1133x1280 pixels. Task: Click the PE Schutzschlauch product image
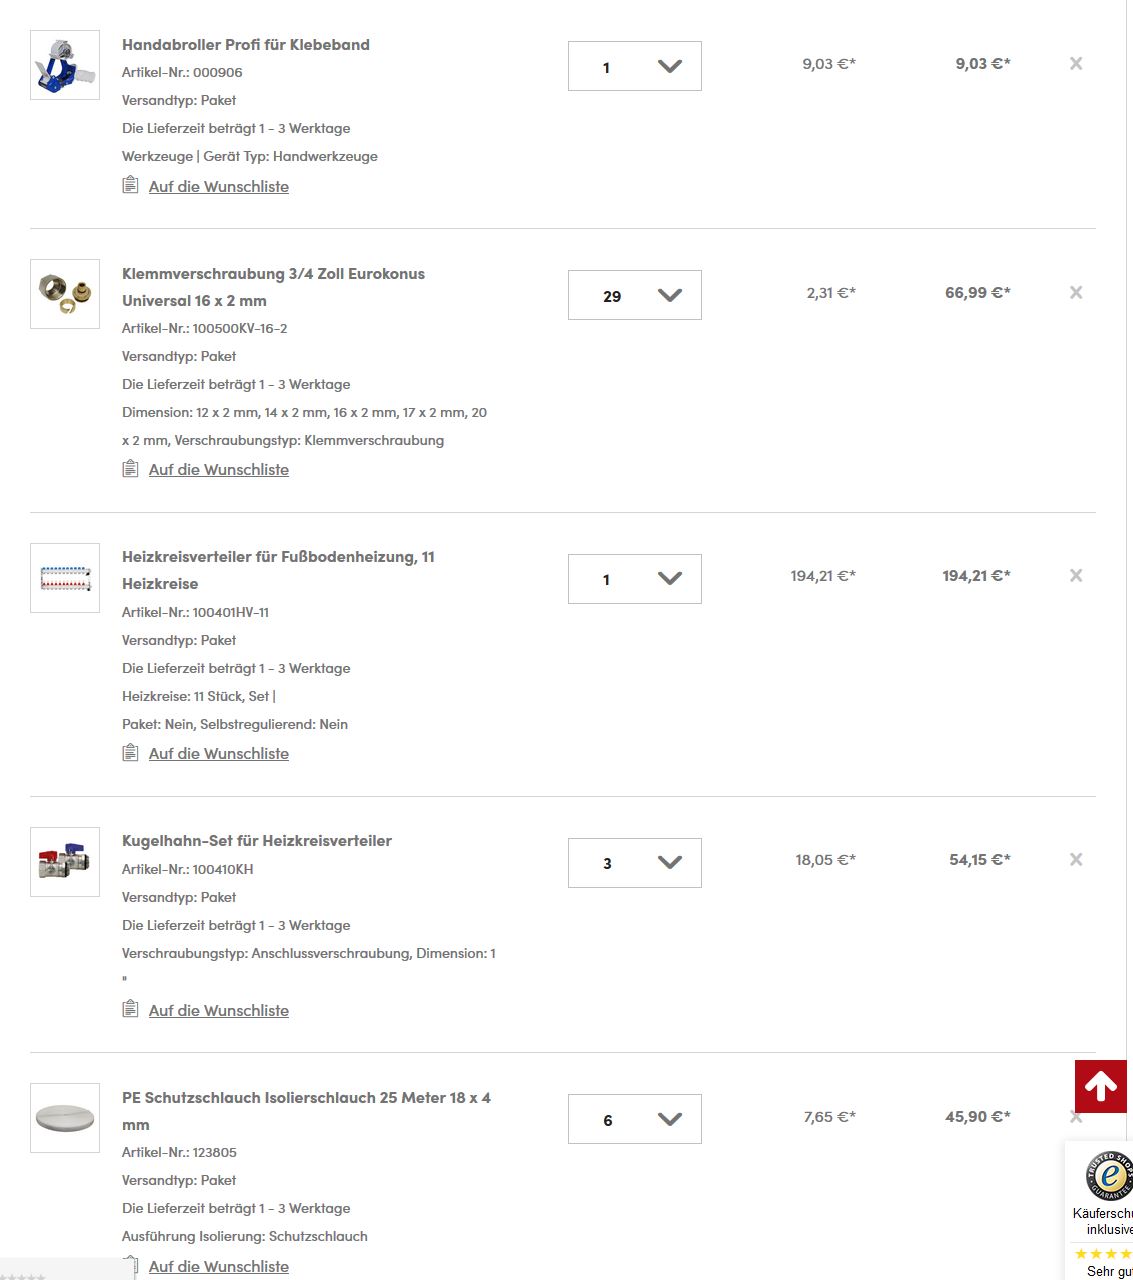[65, 1118]
